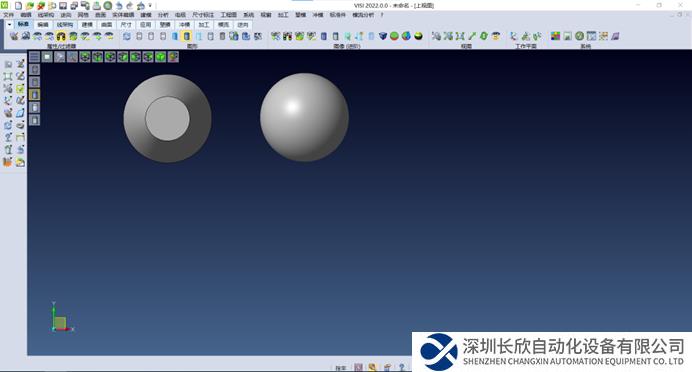The width and height of the screenshot is (692, 372).
Task: Click the picture frame icon in 系统 group
Action: (567, 36)
